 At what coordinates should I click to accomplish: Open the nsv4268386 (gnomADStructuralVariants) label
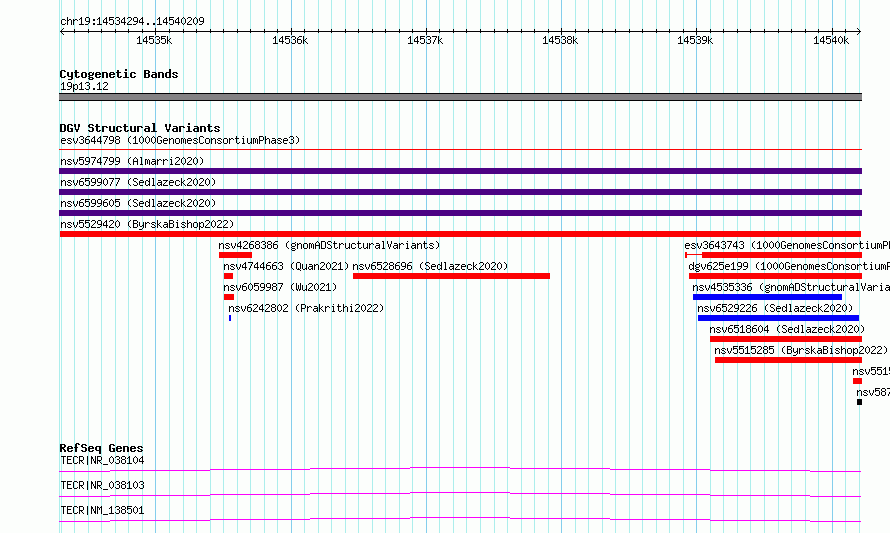click(x=329, y=245)
